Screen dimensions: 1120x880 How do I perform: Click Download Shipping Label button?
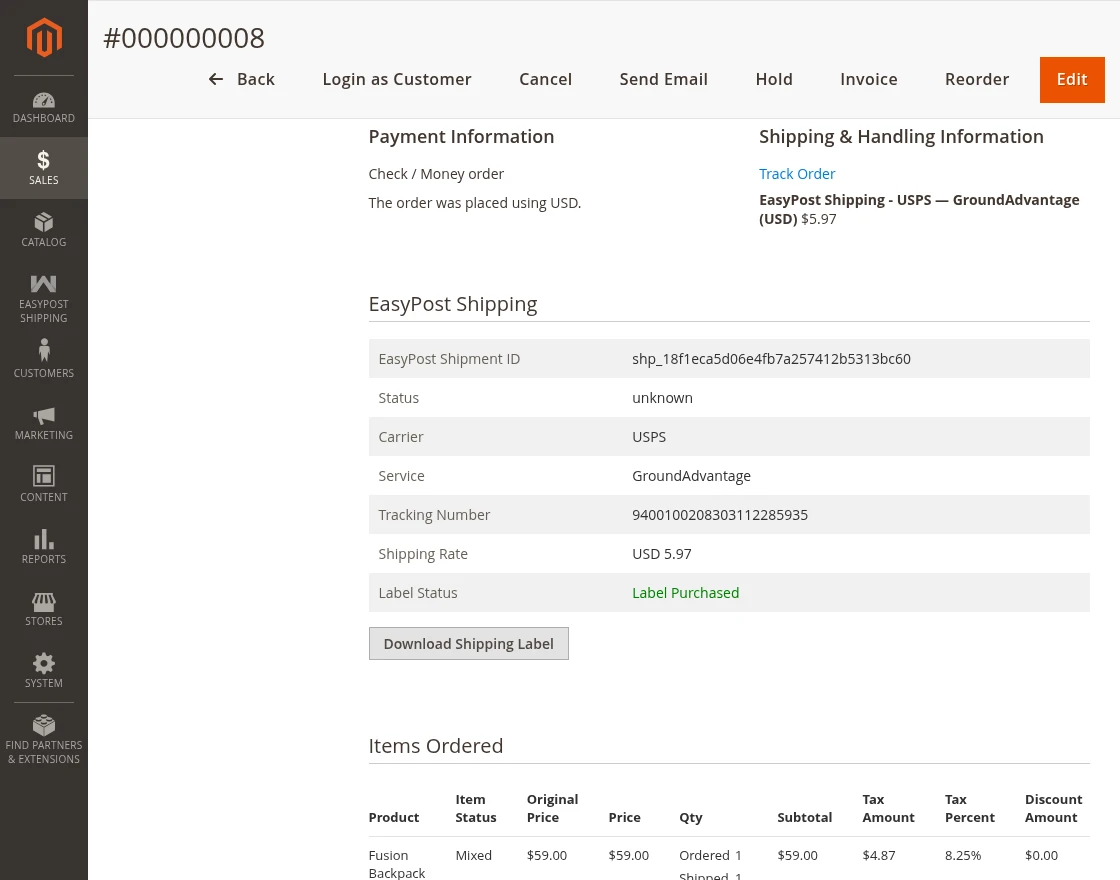click(x=469, y=644)
